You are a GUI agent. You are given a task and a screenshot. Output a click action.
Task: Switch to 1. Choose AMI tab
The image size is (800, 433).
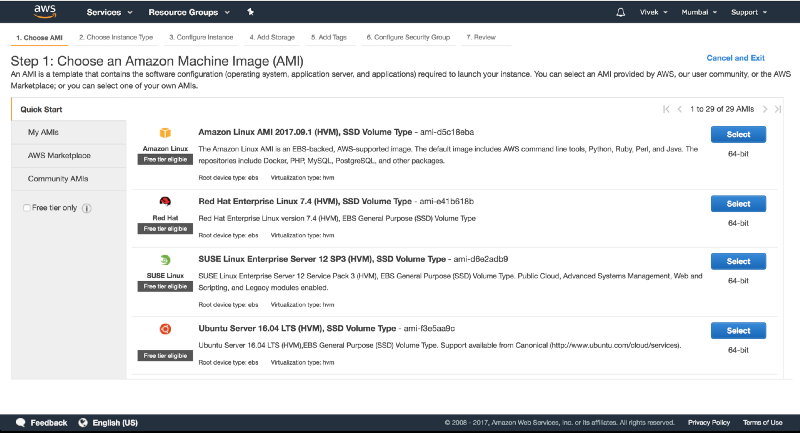point(39,37)
